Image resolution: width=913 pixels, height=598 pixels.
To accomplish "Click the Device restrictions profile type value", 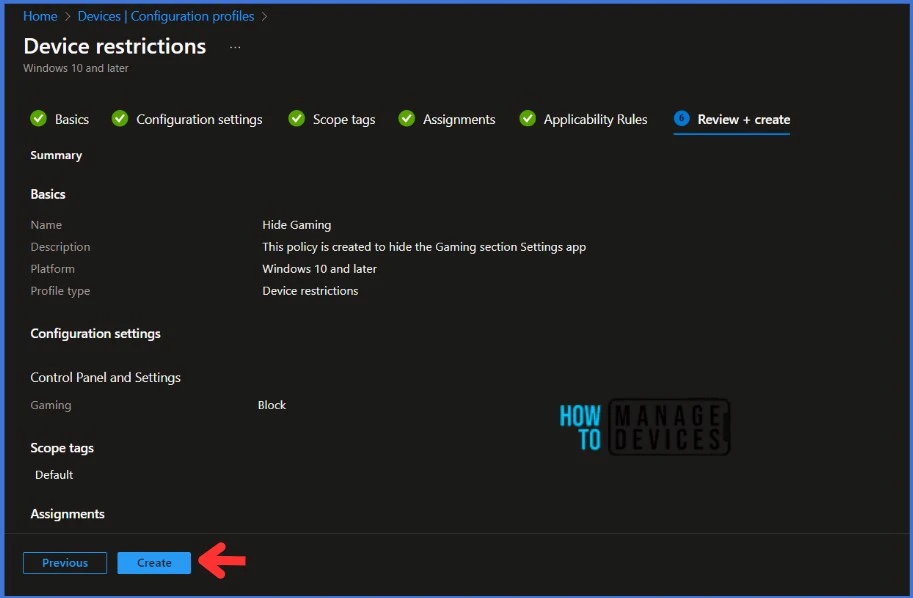I will point(310,291).
